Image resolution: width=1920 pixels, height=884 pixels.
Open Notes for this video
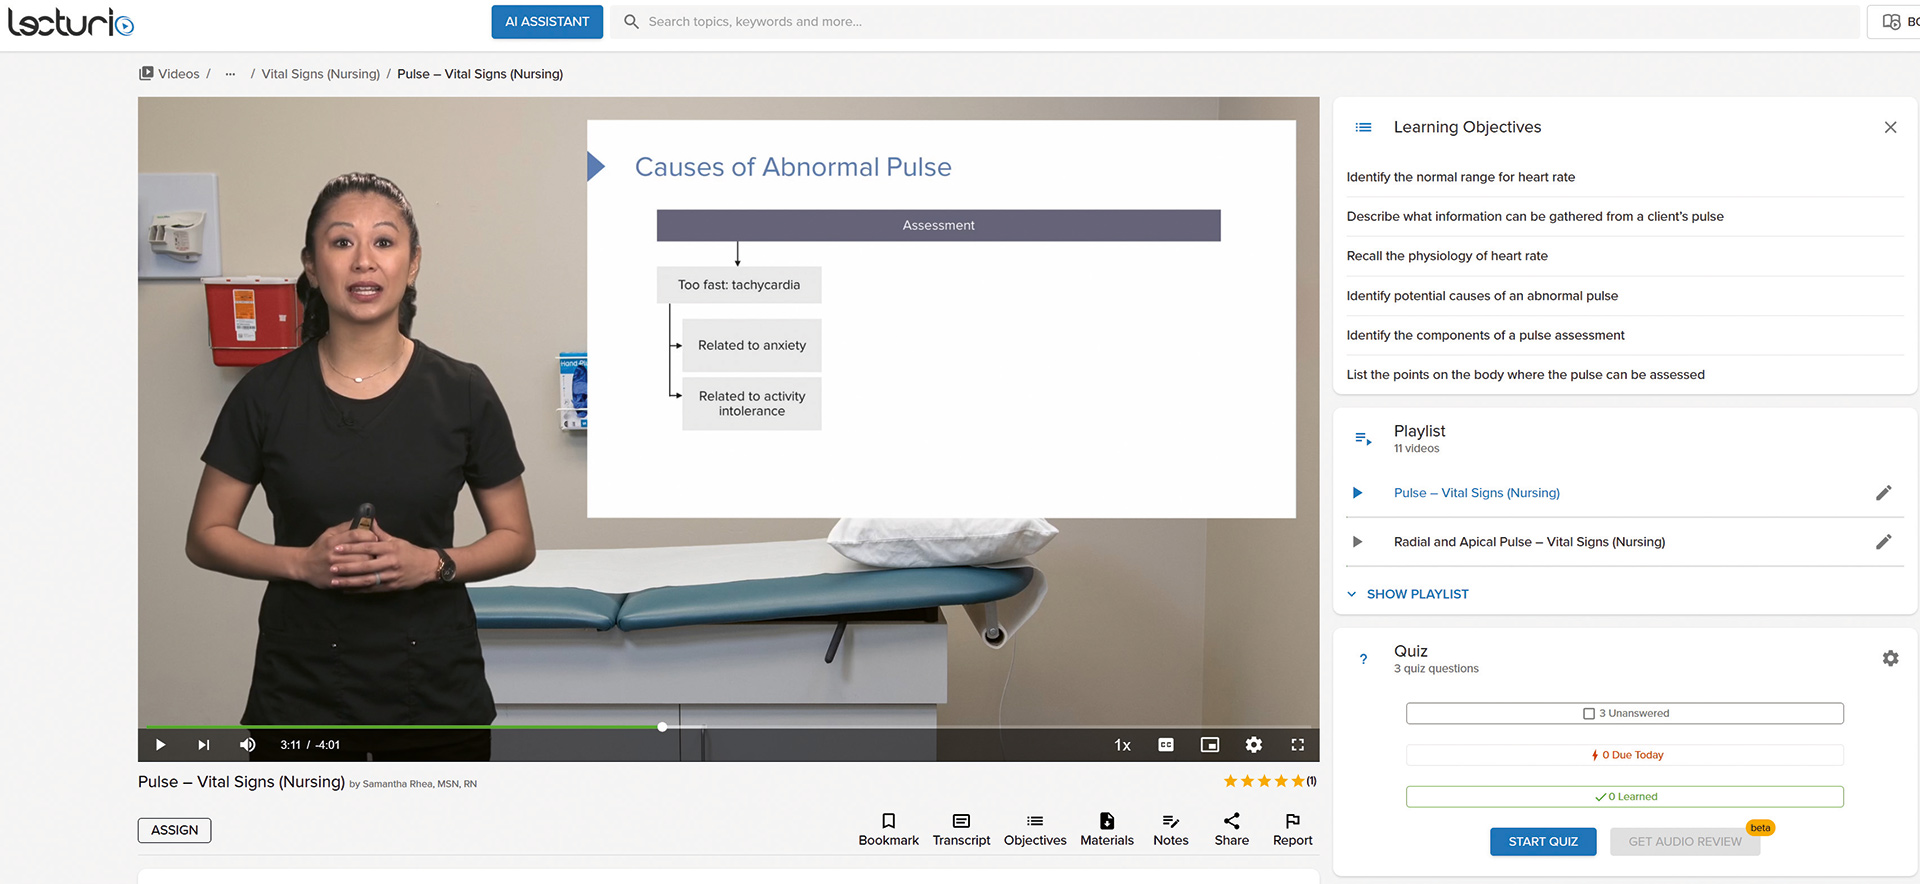(1170, 829)
